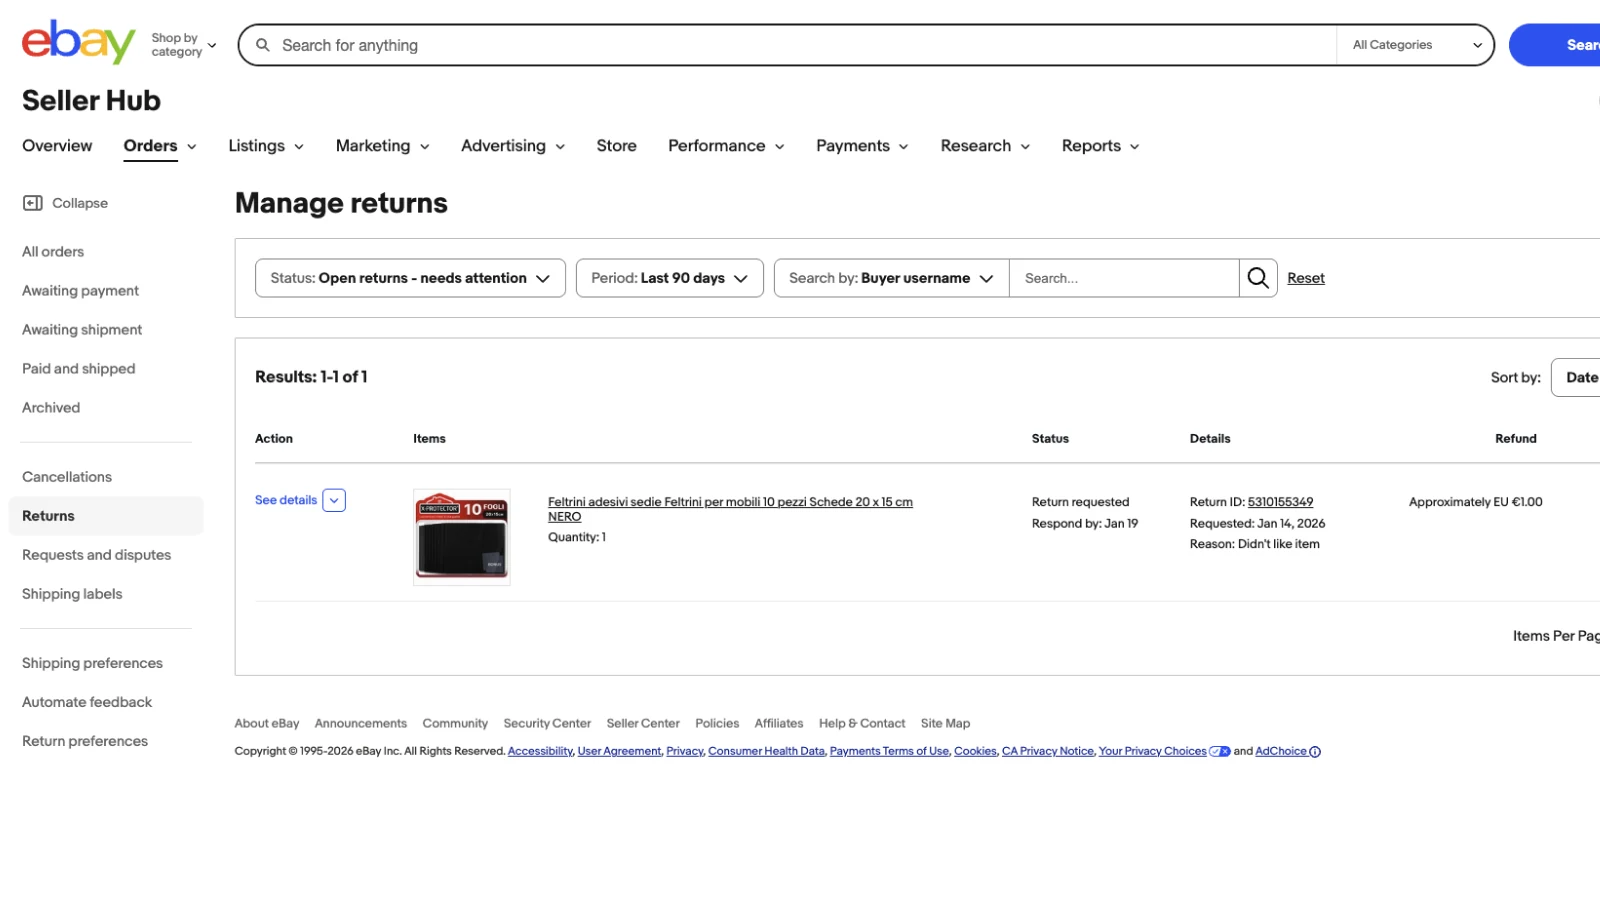
Task: Expand the Search by Buyer username dropdown
Action: pyautogui.click(x=890, y=278)
